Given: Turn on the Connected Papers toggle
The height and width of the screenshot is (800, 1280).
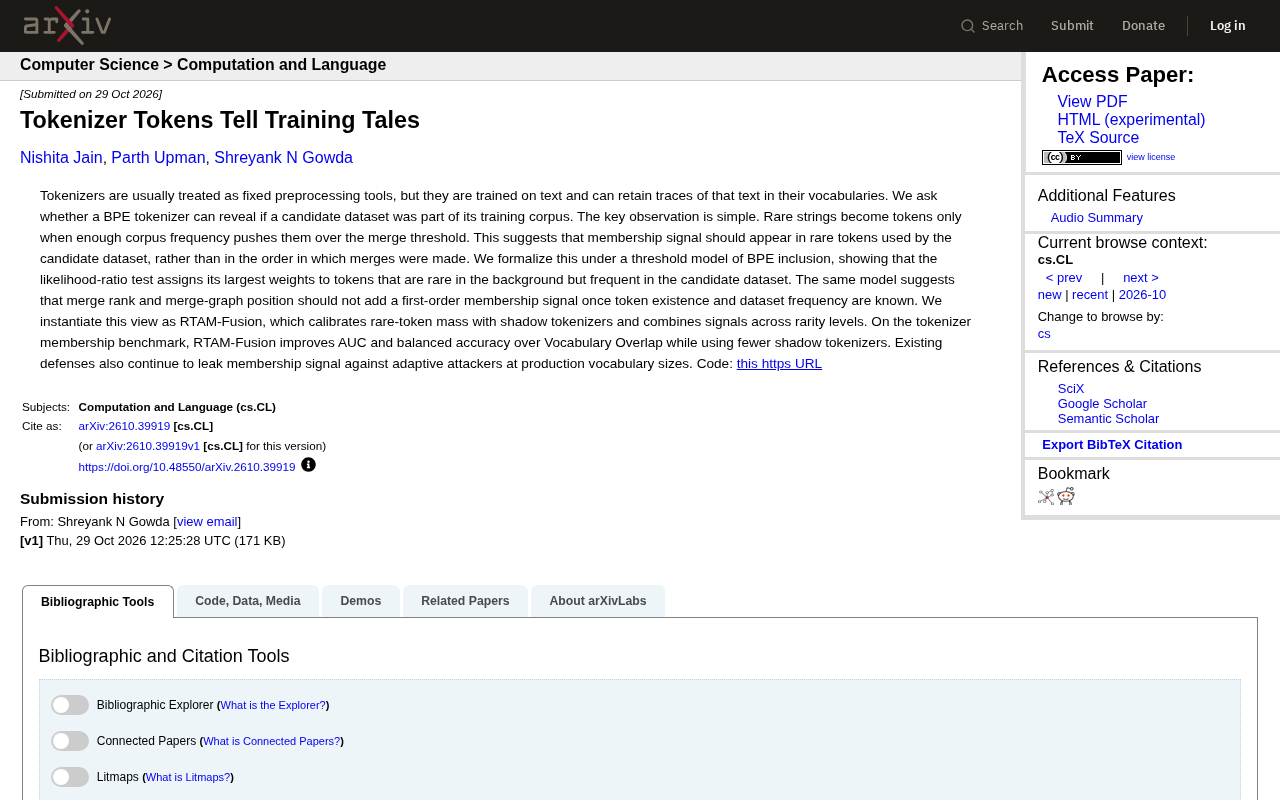Looking at the screenshot, I should coord(70,741).
